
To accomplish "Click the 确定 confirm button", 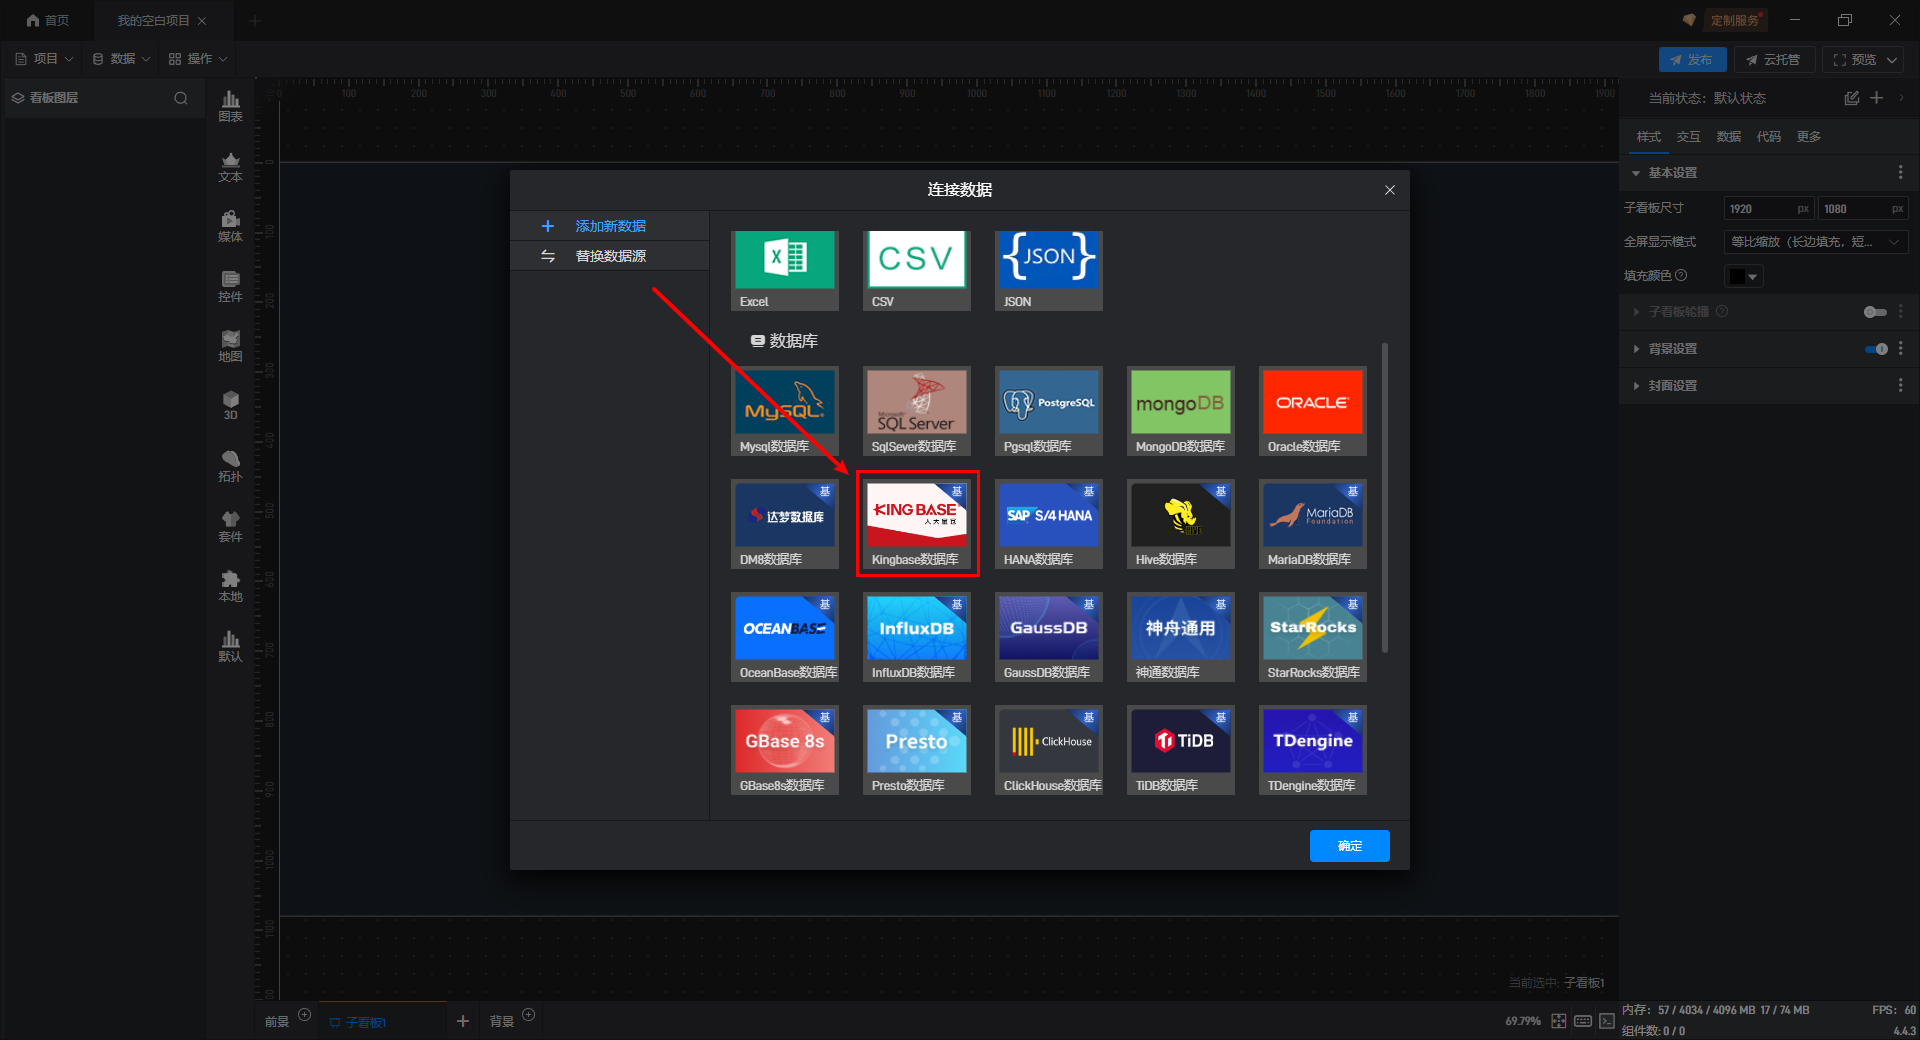I will pyautogui.click(x=1349, y=846).
